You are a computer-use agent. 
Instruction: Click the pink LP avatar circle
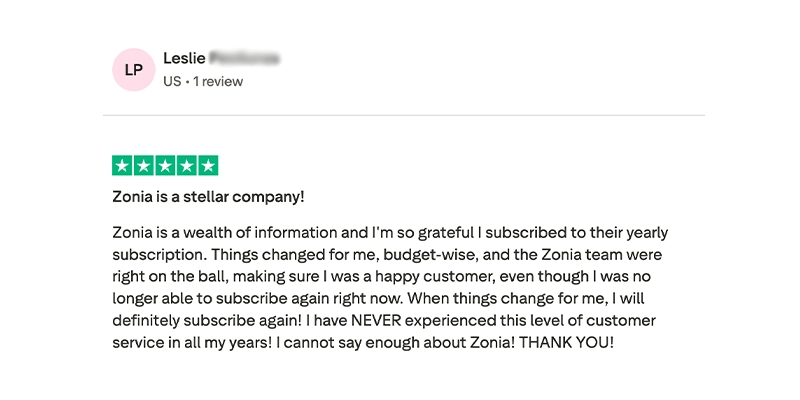coord(133,69)
